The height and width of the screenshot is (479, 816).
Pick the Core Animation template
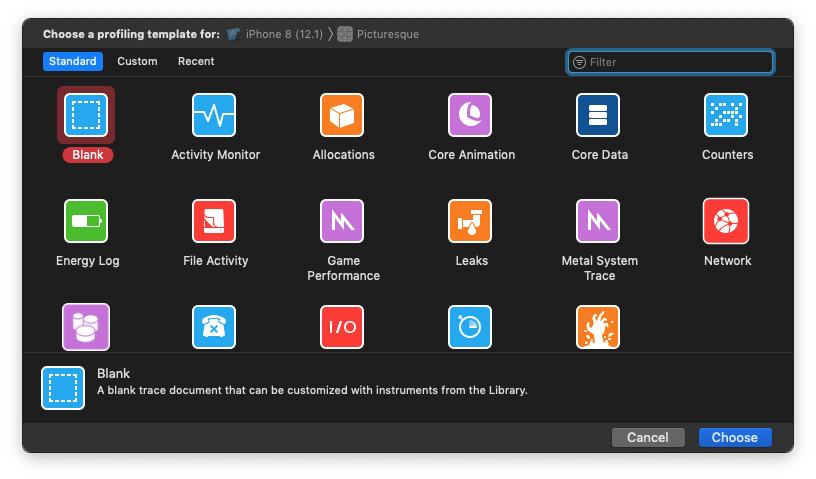pos(470,115)
